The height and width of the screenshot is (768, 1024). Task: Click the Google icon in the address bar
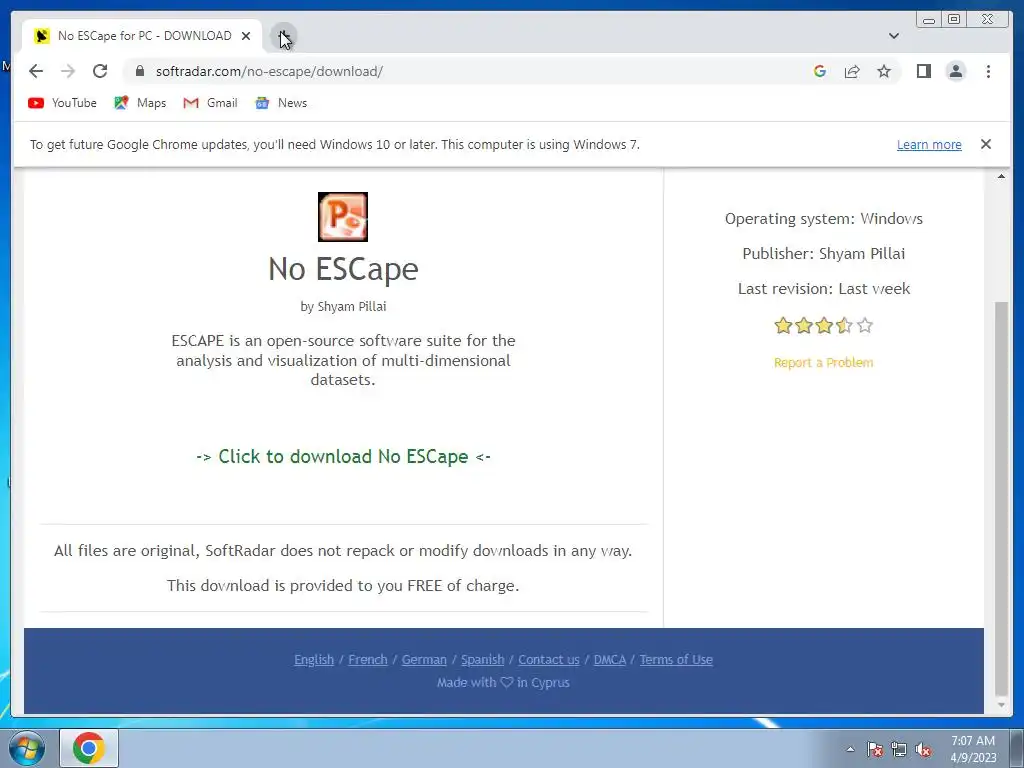click(820, 71)
